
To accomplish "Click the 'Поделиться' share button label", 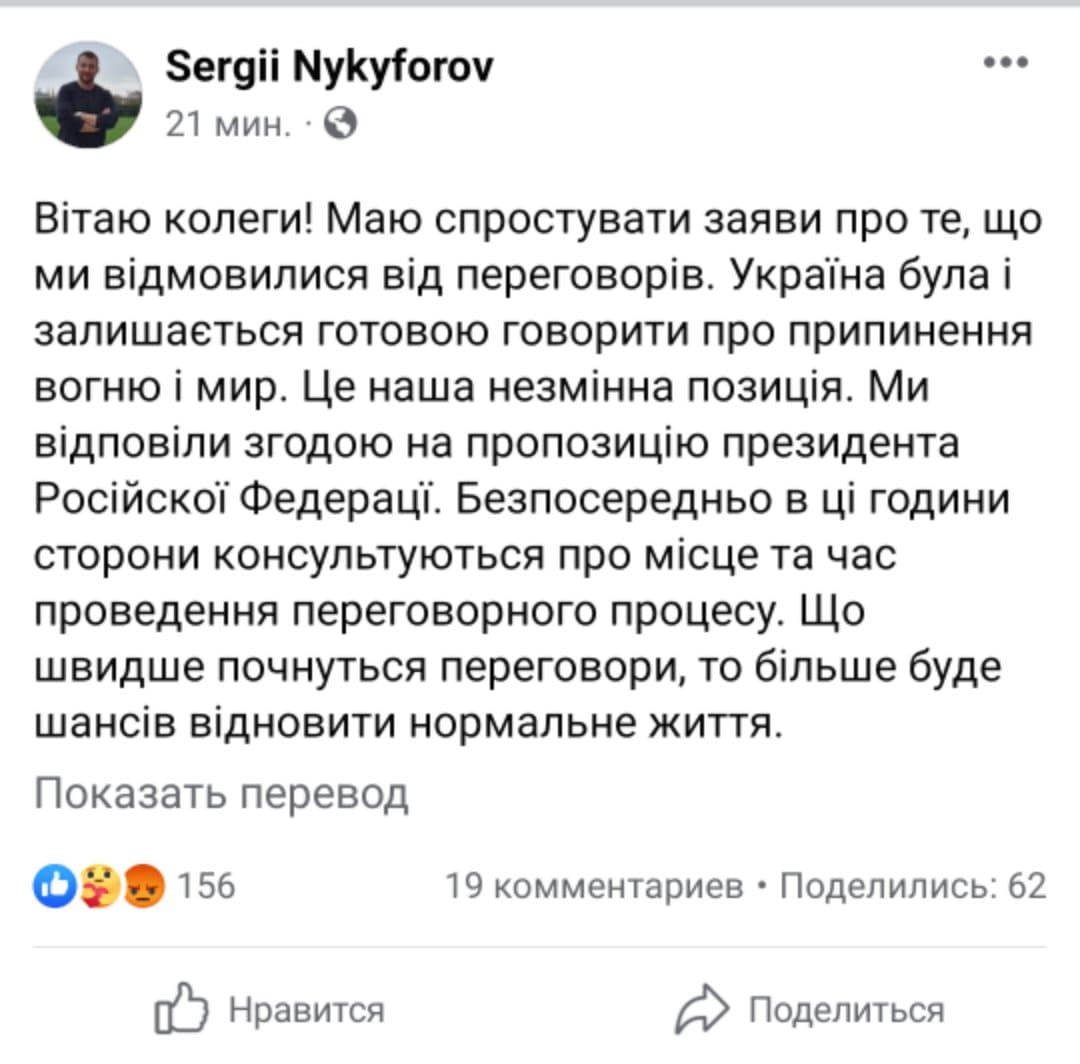I will click(x=847, y=1010).
